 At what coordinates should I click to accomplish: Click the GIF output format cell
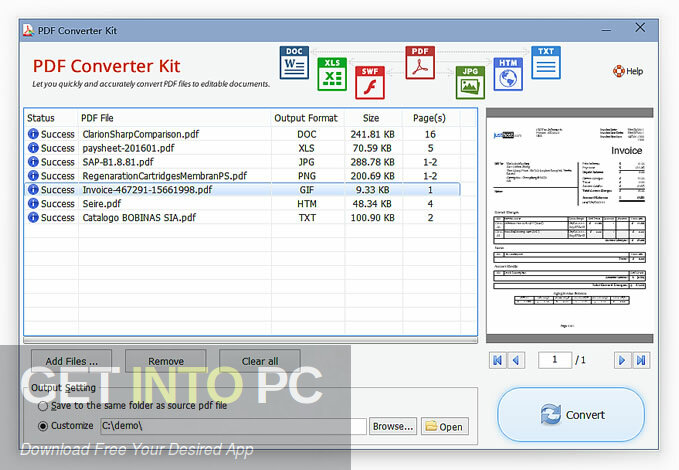(x=307, y=190)
